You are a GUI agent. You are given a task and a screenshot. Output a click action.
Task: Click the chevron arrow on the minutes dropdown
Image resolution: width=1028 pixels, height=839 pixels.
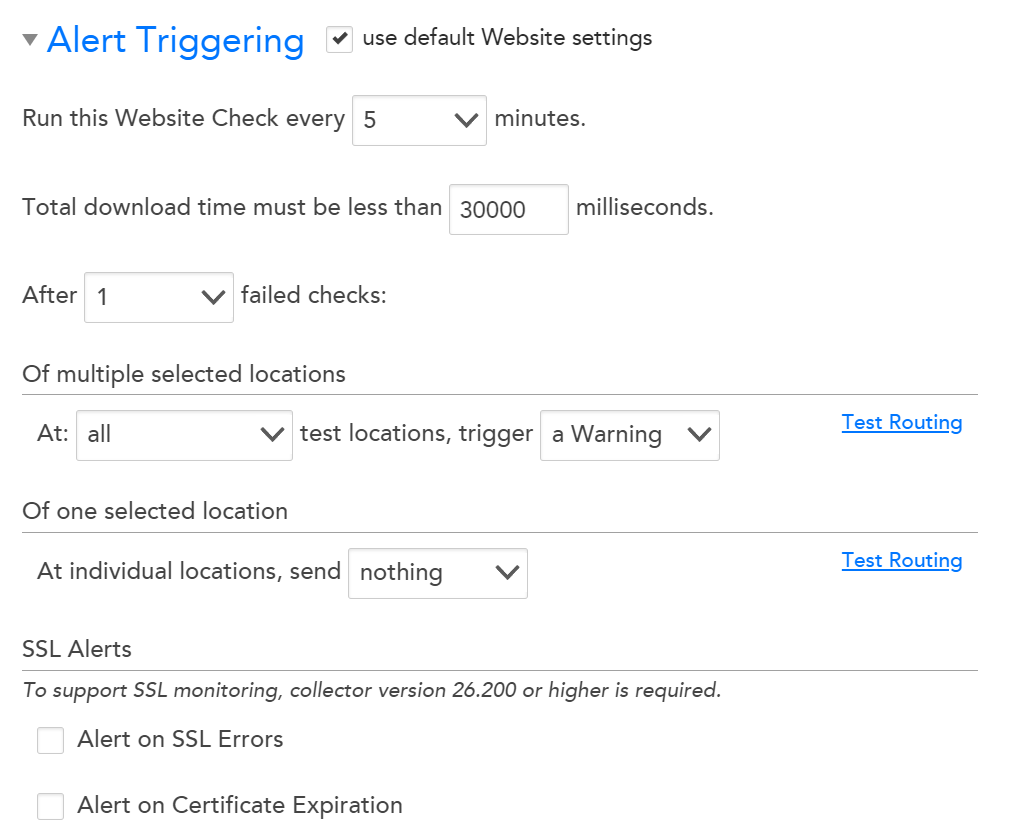click(466, 120)
